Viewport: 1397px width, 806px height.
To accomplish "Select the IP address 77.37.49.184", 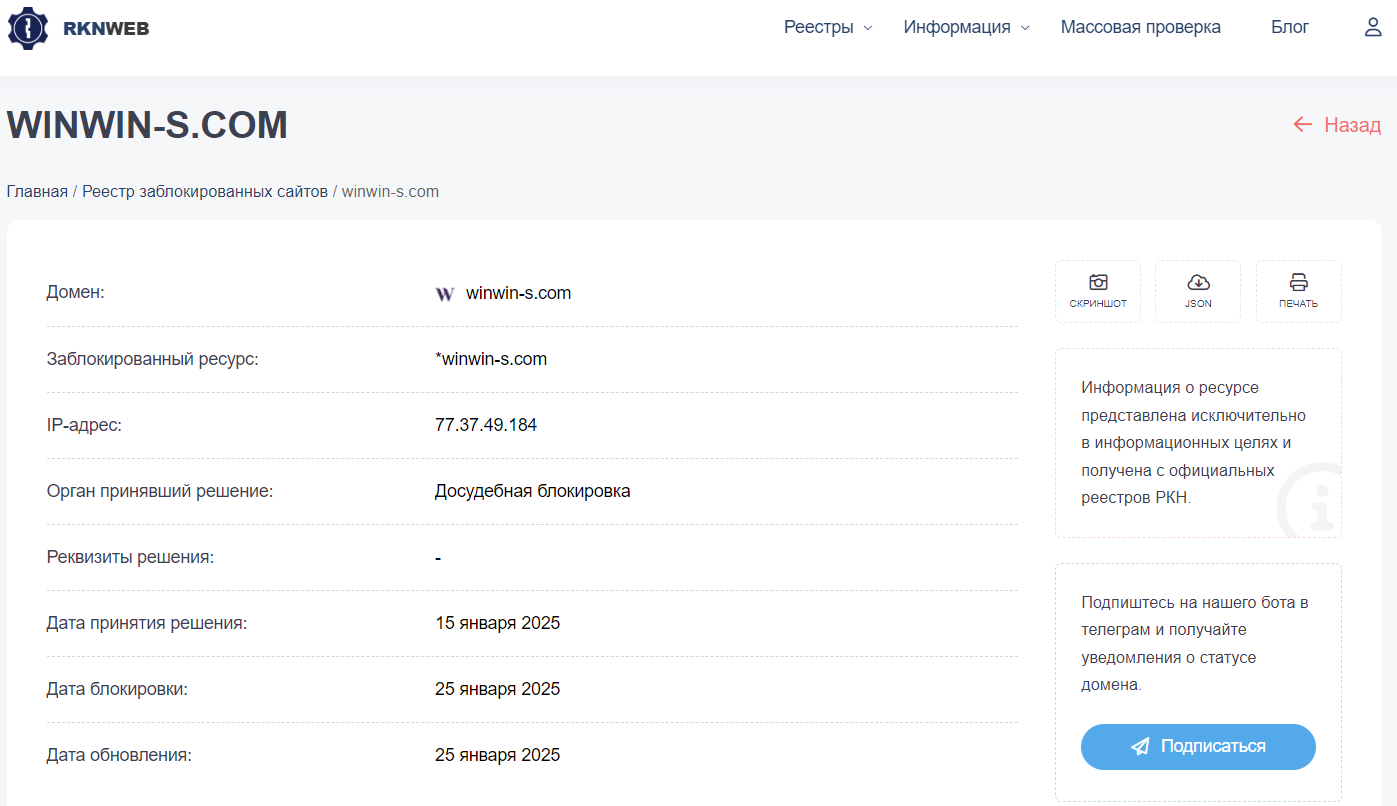I will 486,425.
